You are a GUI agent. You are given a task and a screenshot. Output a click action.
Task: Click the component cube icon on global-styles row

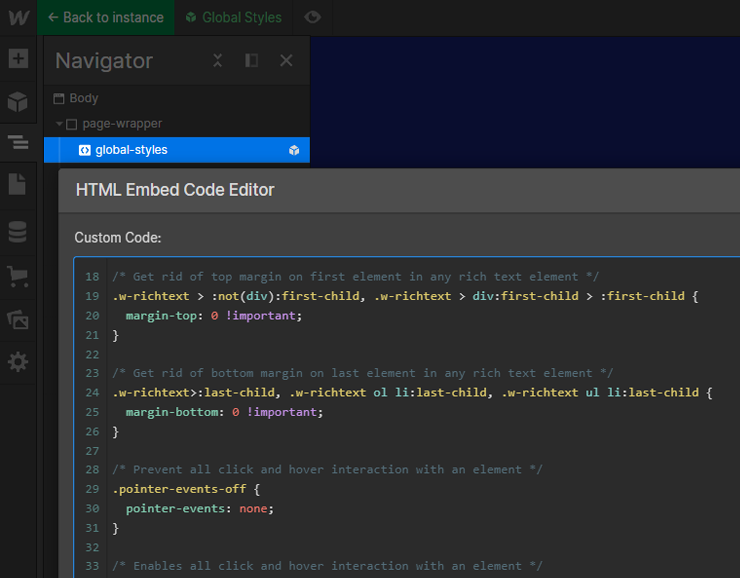point(294,150)
